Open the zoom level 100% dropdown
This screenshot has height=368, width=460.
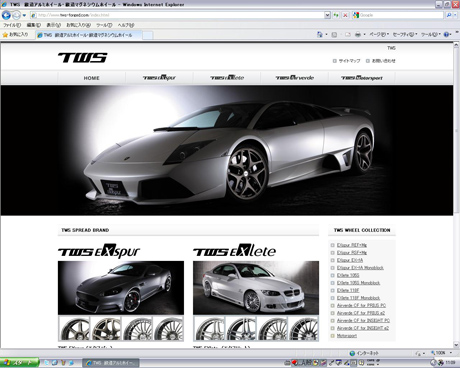click(x=441, y=353)
